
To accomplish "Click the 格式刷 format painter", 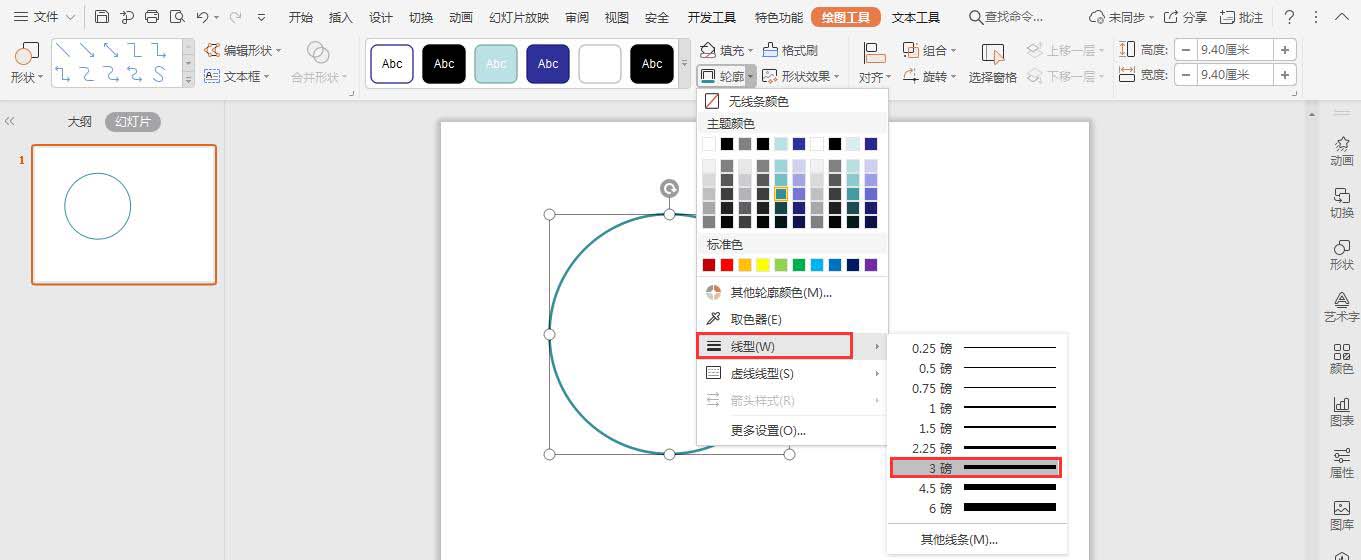I will pyautogui.click(x=790, y=50).
